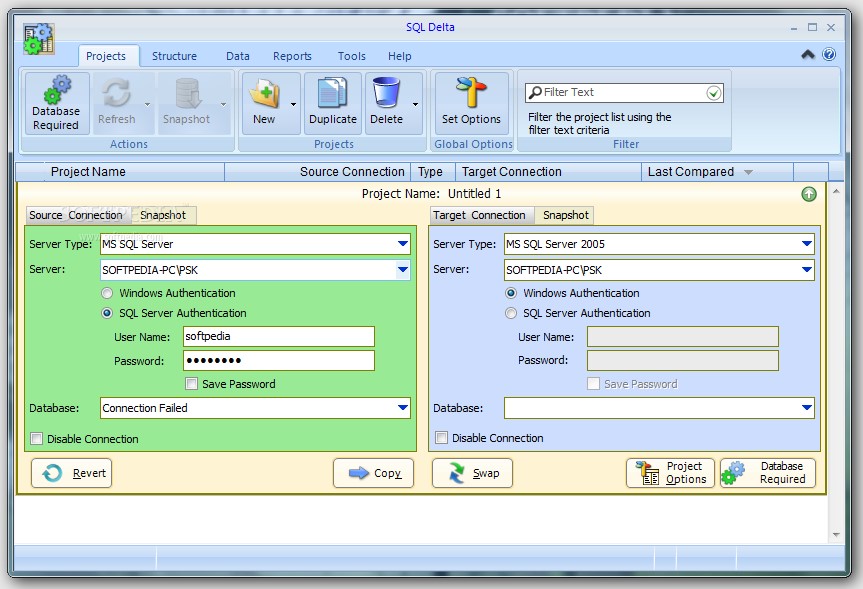This screenshot has width=863, height=589.
Task: Open source Database dropdown showing Connection Failed
Action: click(x=403, y=408)
